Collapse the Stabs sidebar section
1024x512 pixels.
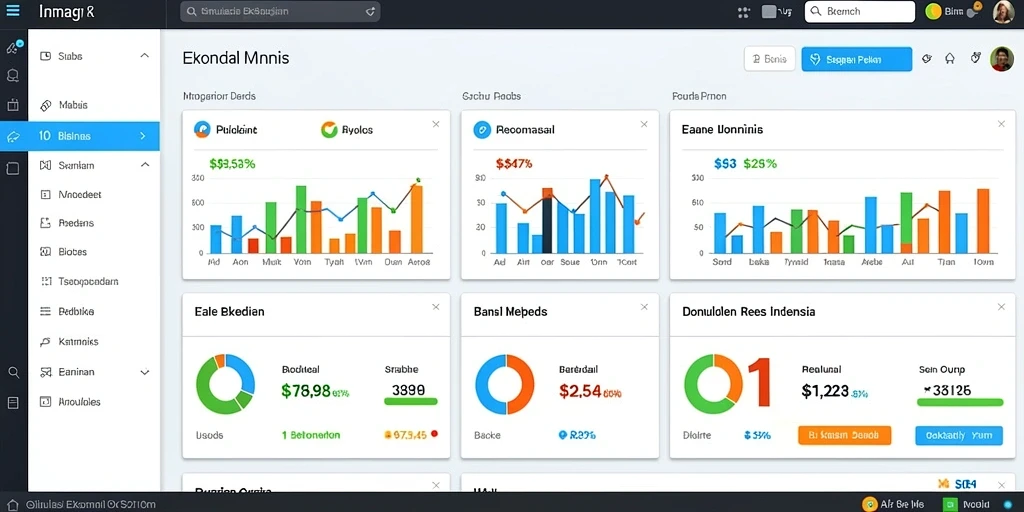pos(145,56)
